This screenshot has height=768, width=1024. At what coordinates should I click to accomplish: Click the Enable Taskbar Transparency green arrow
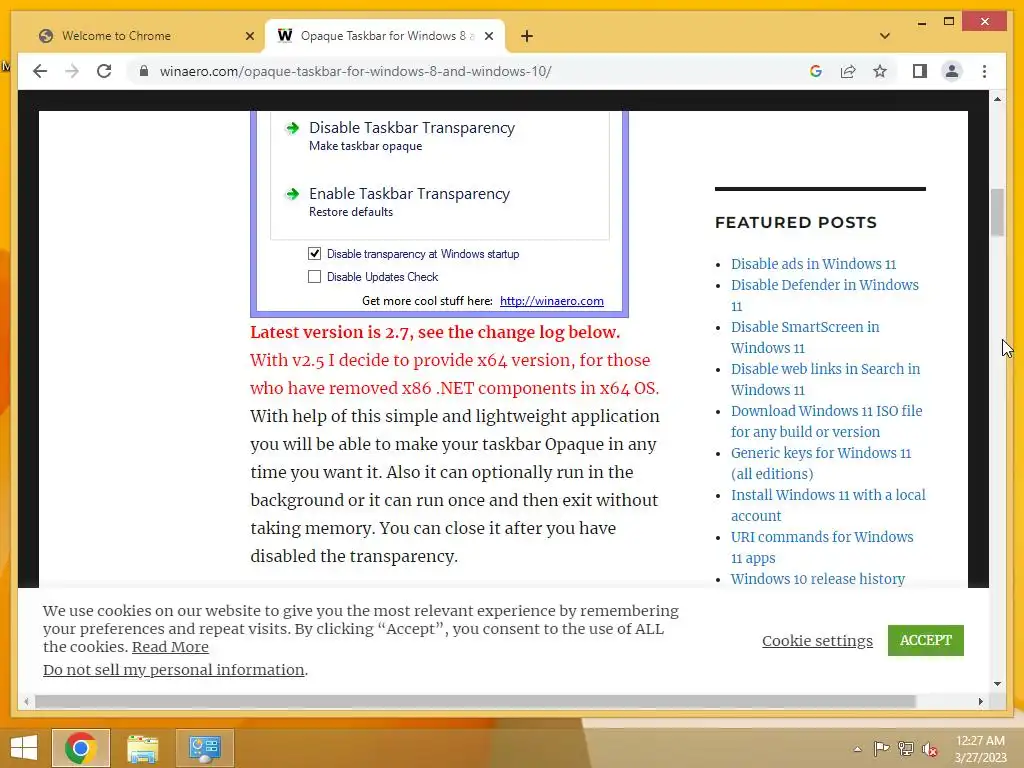292,193
